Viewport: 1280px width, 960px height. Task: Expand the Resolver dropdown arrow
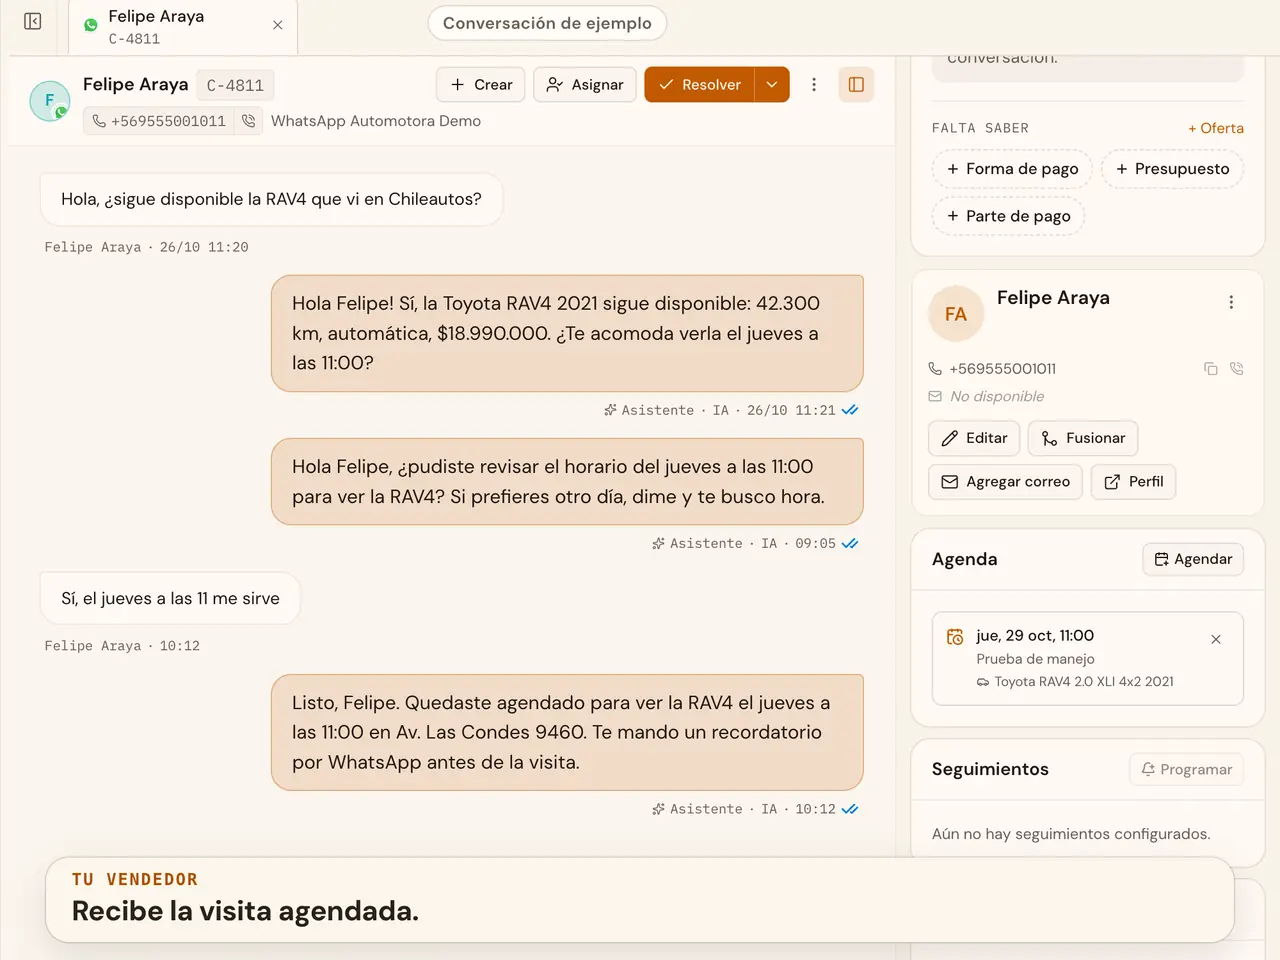[x=772, y=85]
